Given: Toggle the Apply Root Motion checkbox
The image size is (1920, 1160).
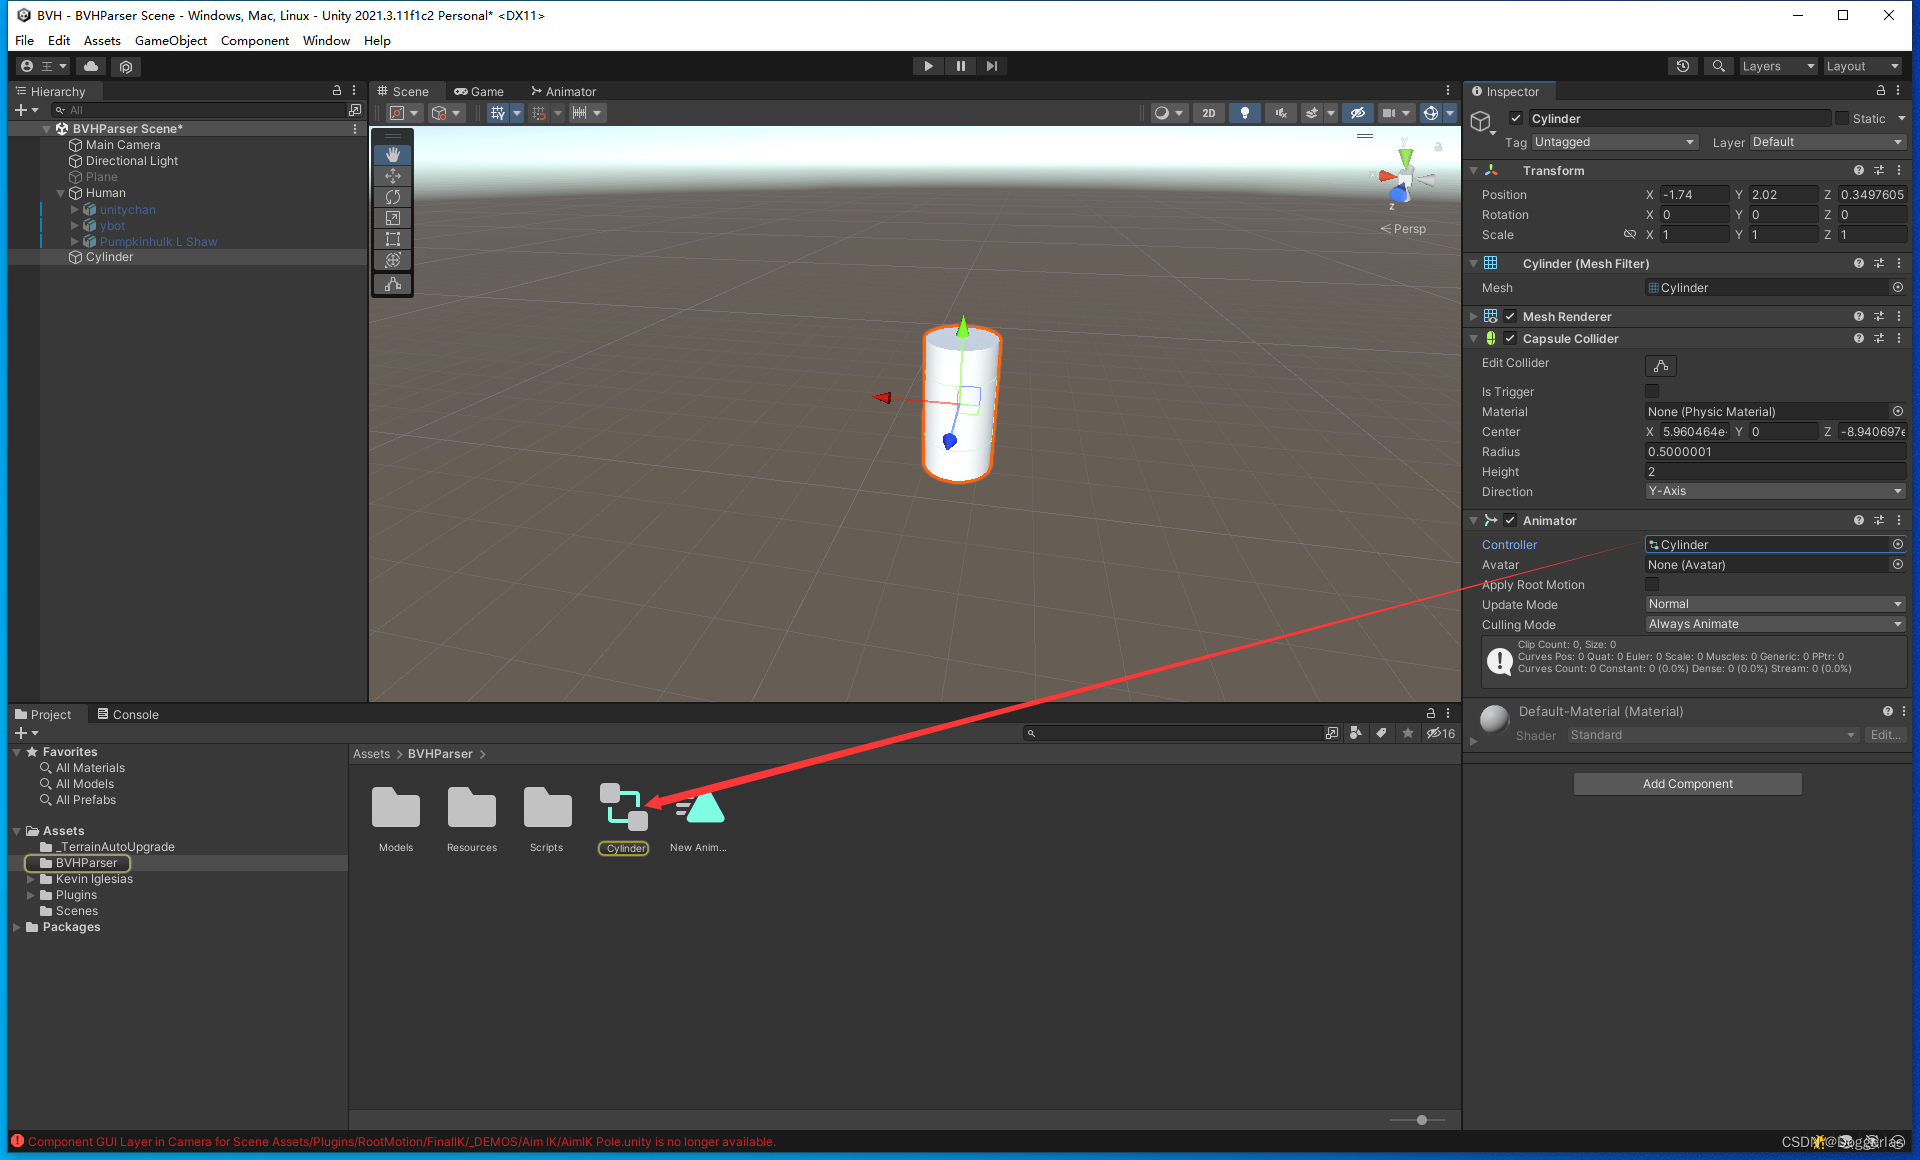Looking at the screenshot, I should (x=1652, y=584).
